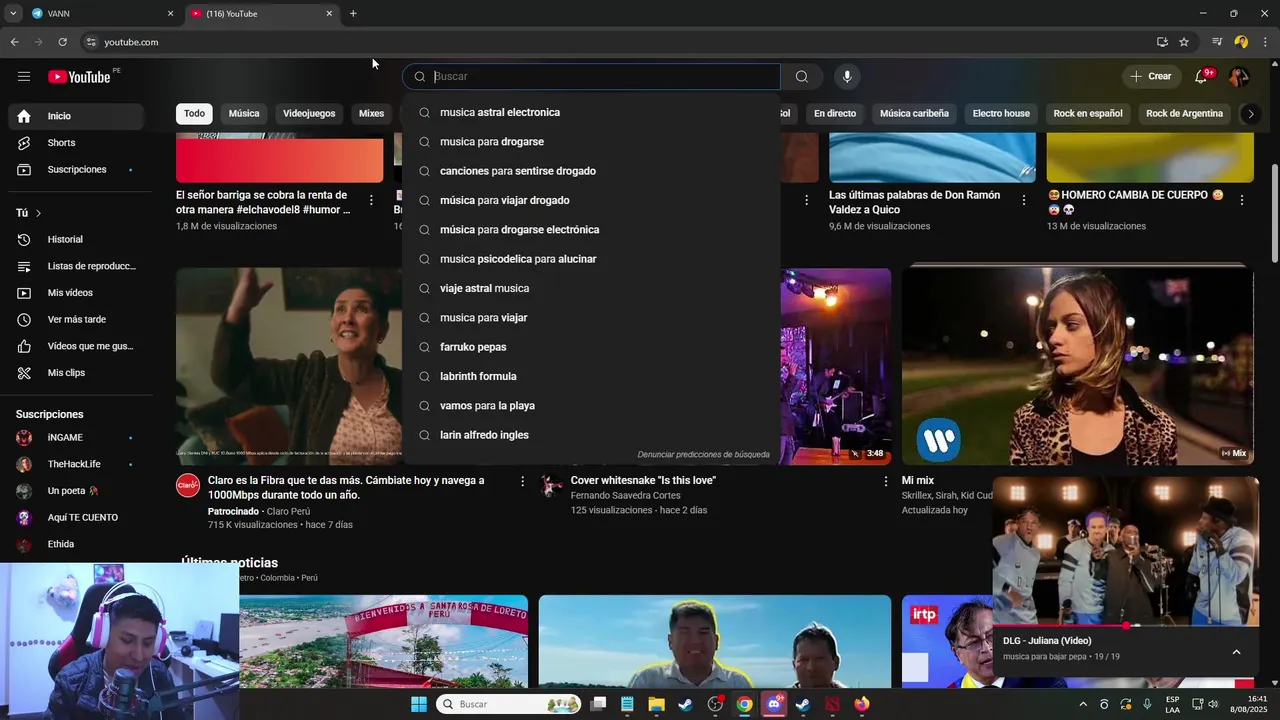
Task: Open Videos que me gustan
Action: click(x=78, y=346)
